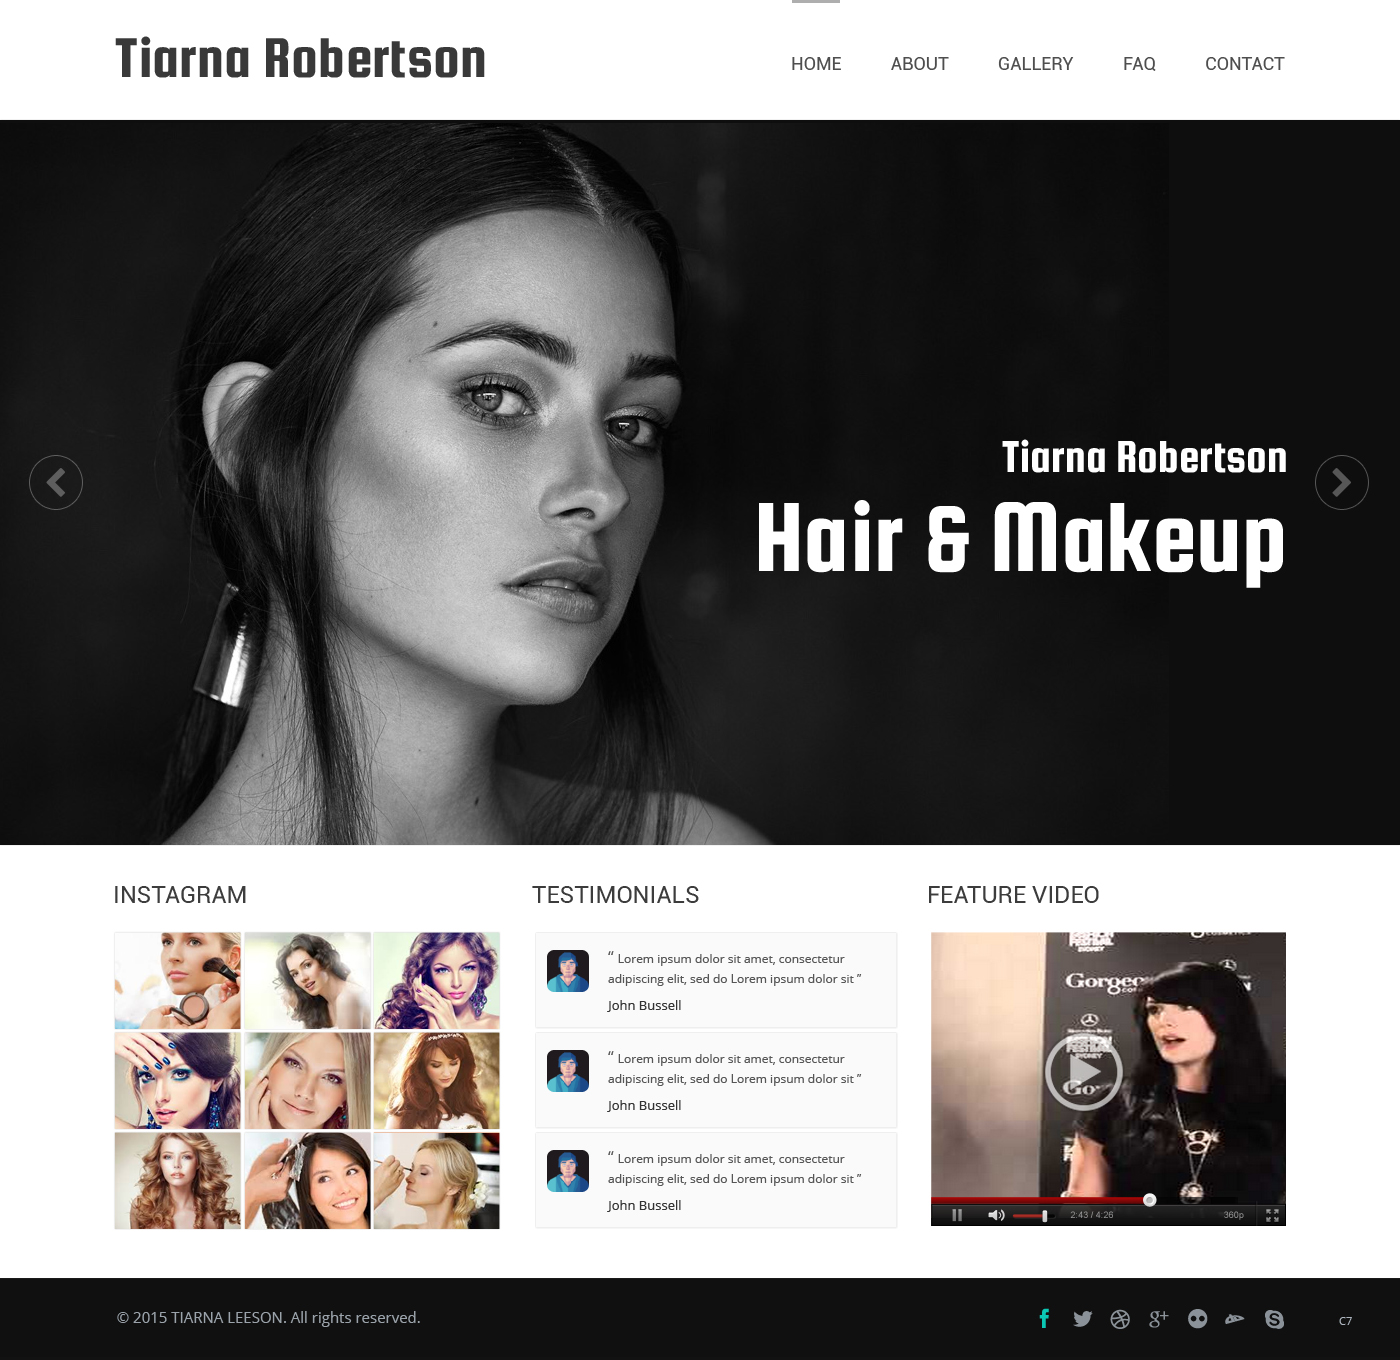This screenshot has height=1360, width=1400.
Task: Open the Instagram photo with blue nails
Action: (178, 1081)
